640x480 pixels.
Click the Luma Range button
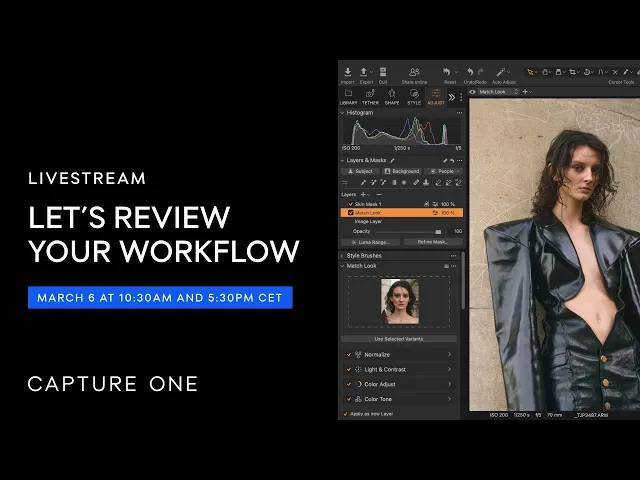coord(371,242)
